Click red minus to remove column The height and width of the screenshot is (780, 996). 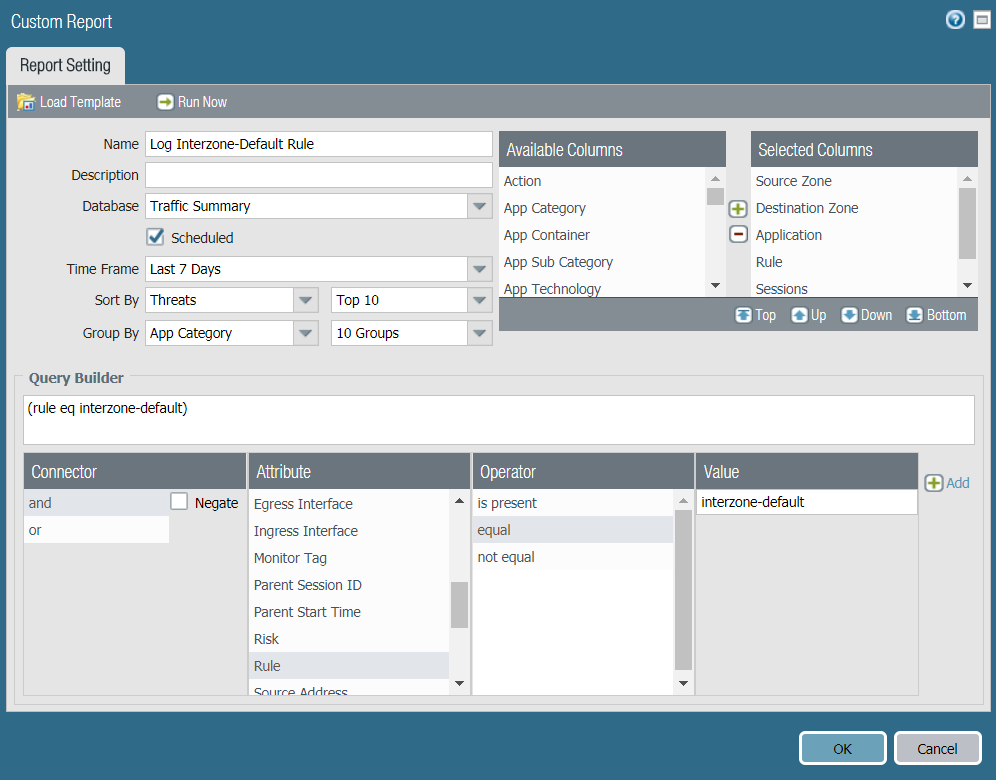[738, 235]
